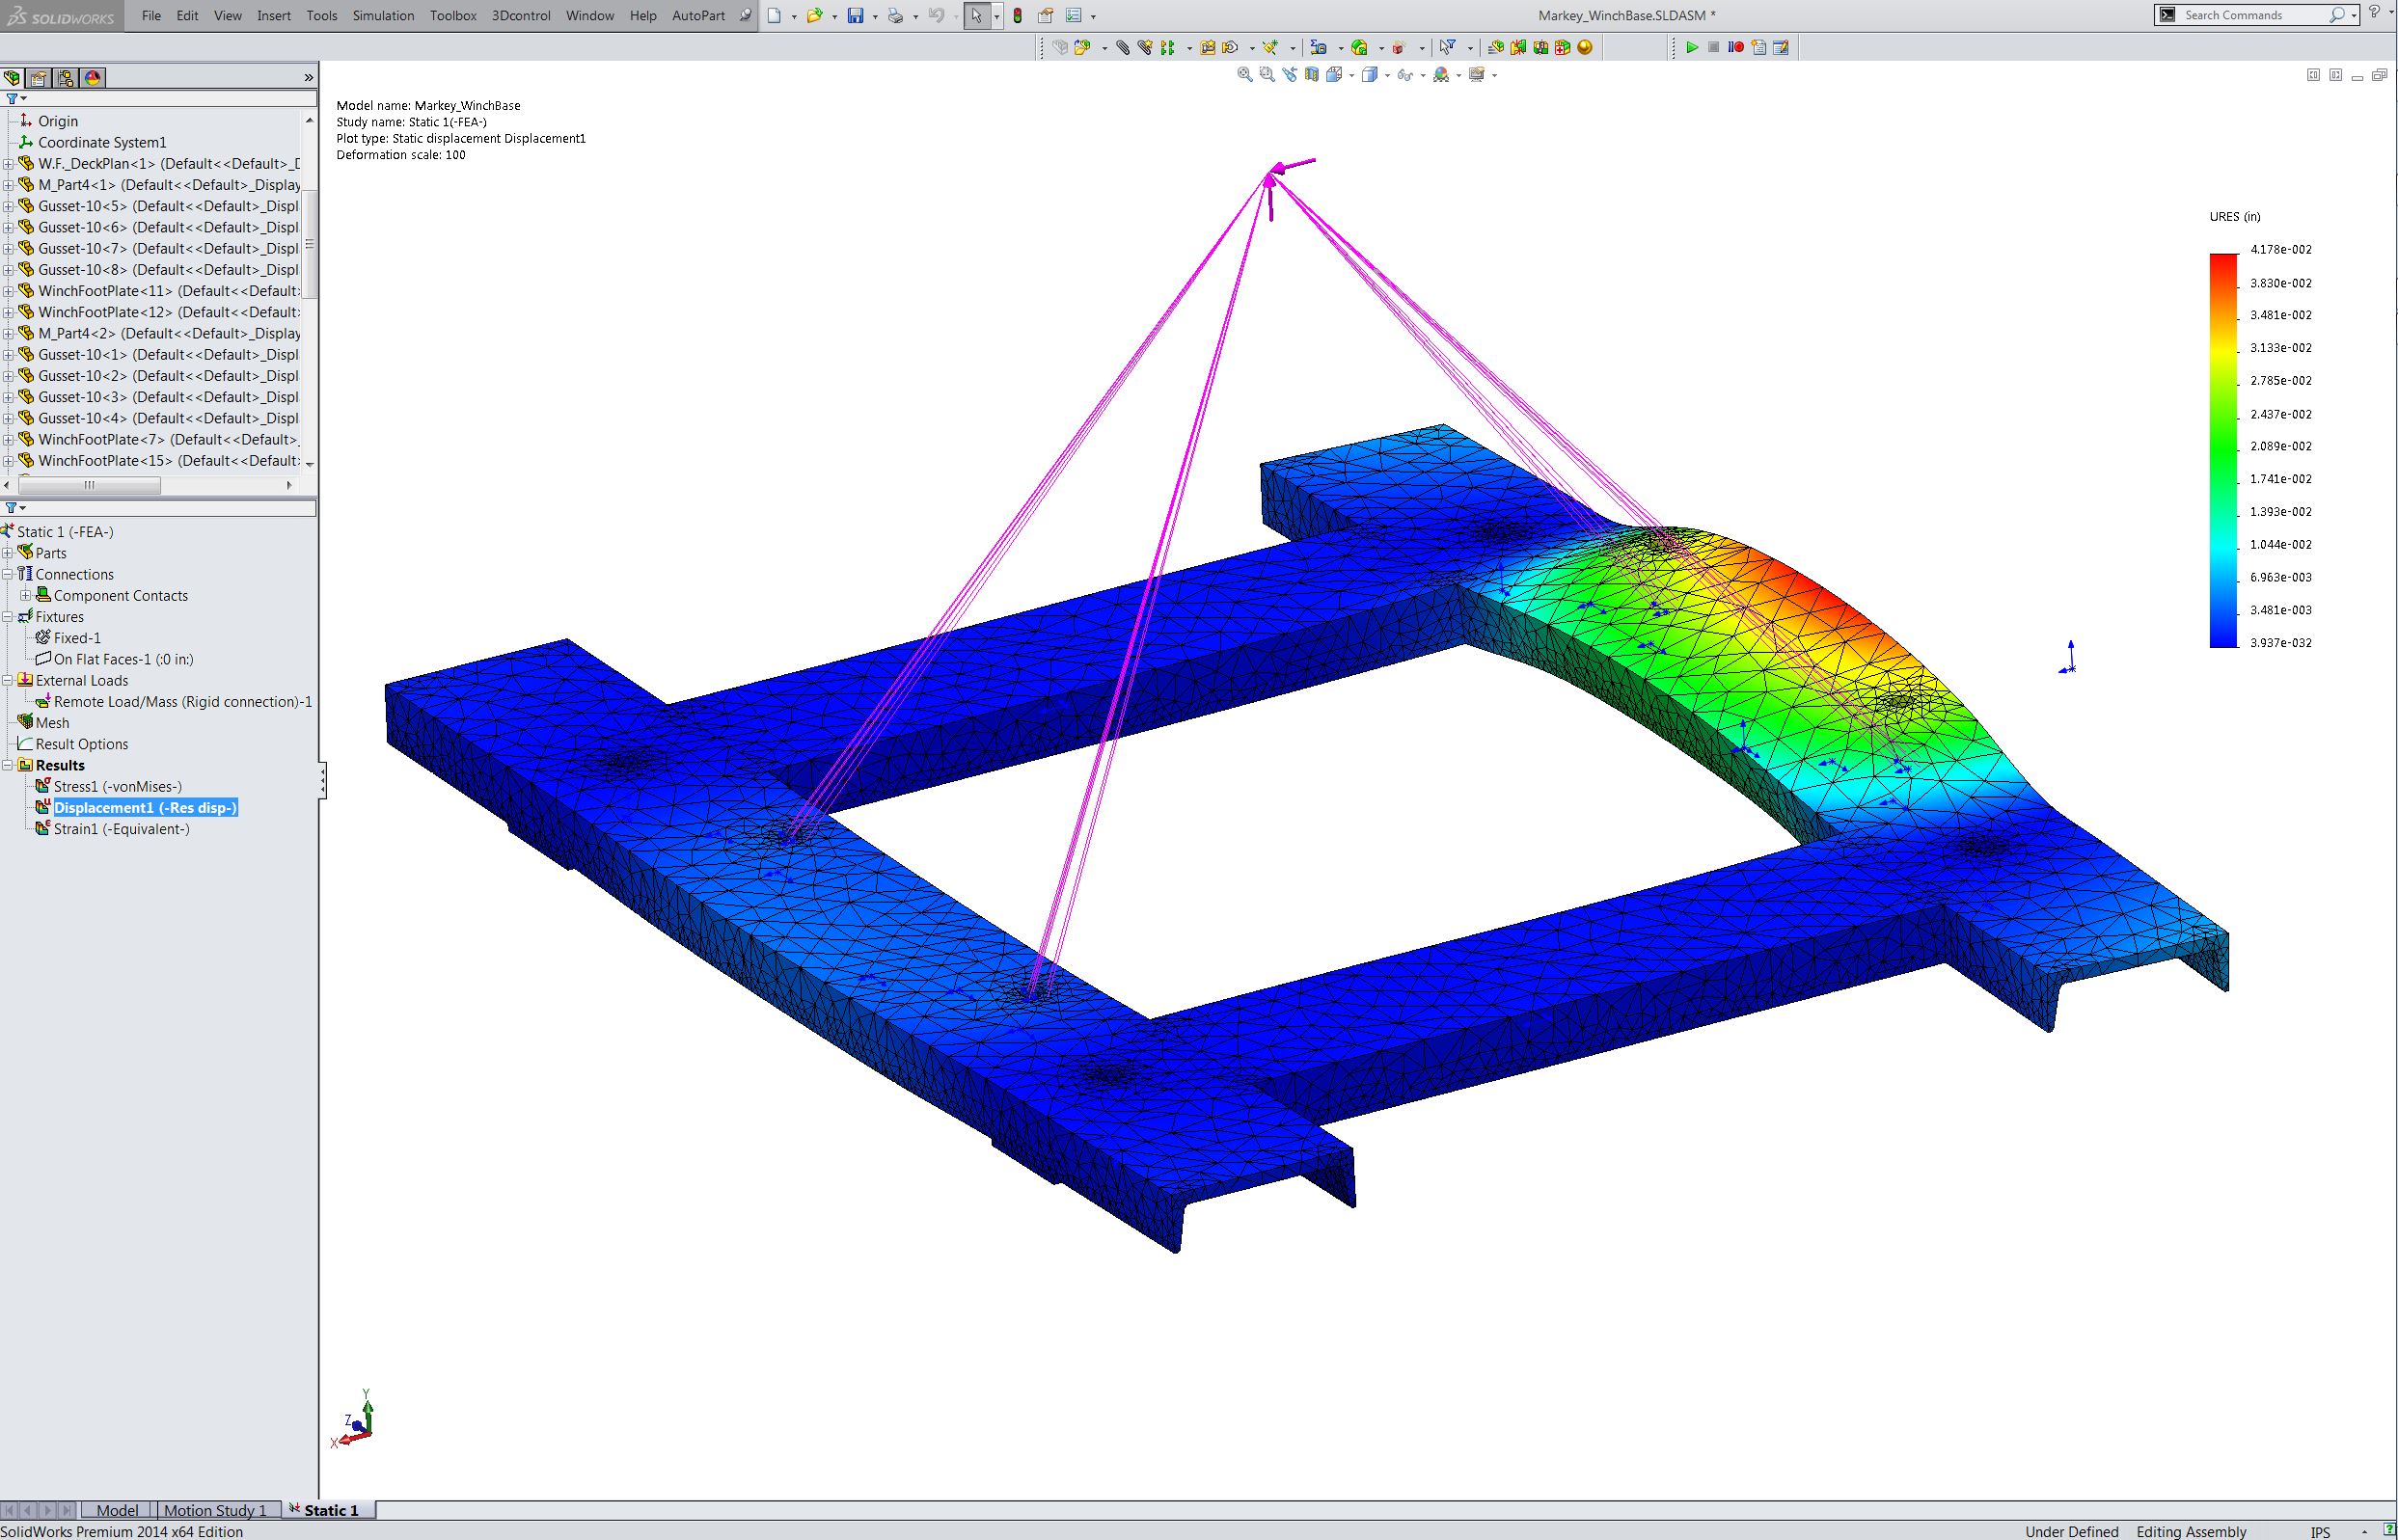Click the Display Style cube icon
2398x1540 pixels.
tap(1370, 75)
